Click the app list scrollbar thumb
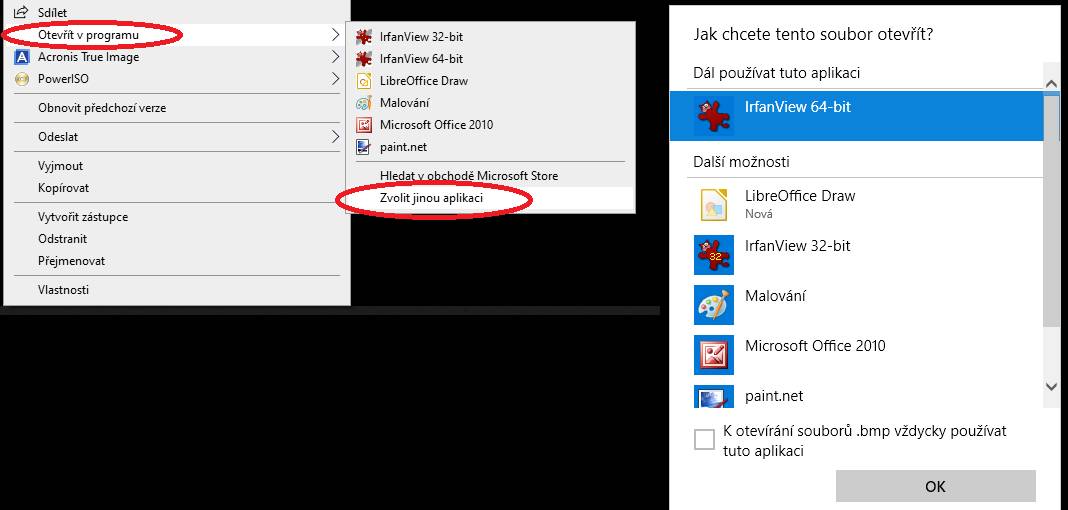The image size is (1068, 510). point(1051,211)
